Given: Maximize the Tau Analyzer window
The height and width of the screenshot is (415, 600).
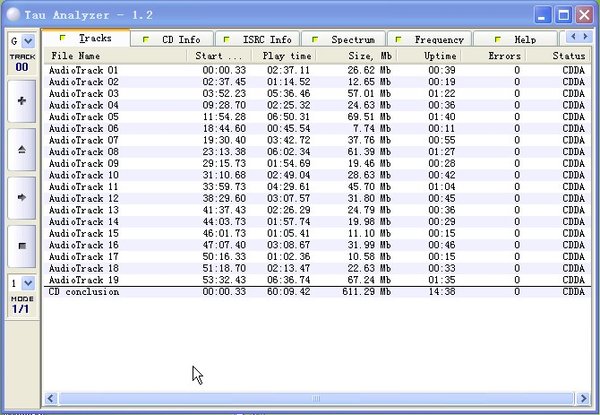Looking at the screenshot, I should 563,15.
